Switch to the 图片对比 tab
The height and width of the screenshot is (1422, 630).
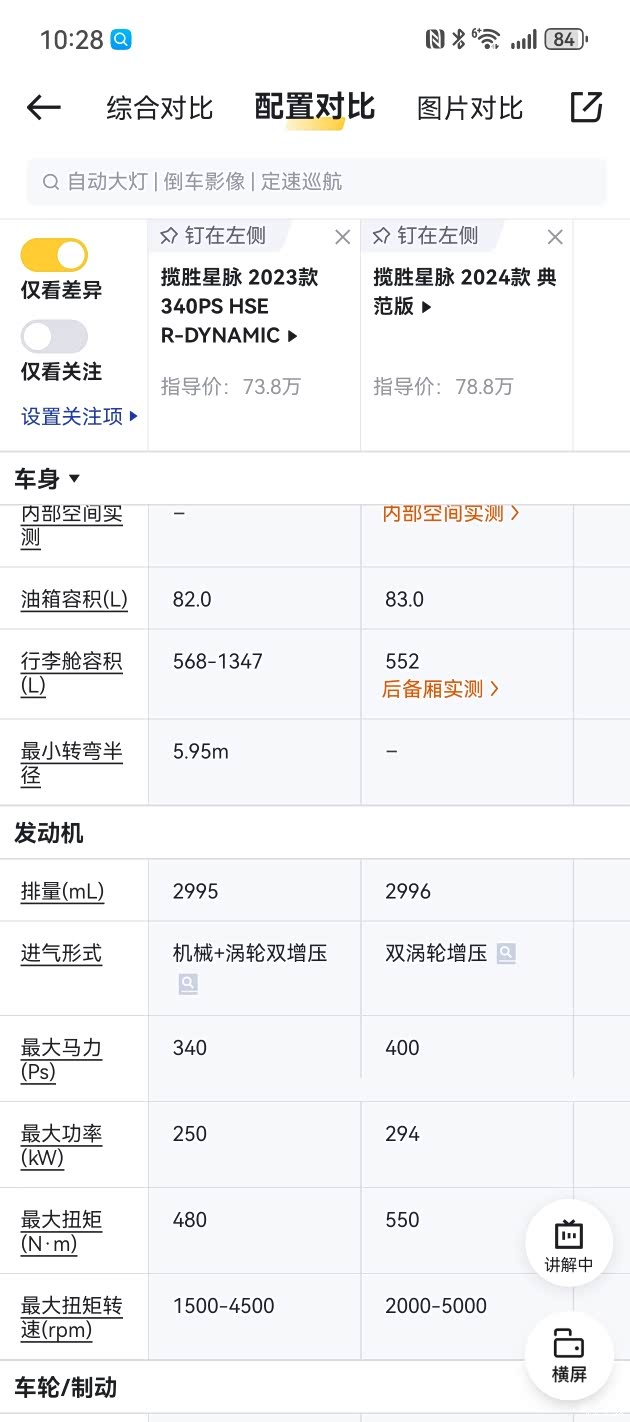(470, 108)
